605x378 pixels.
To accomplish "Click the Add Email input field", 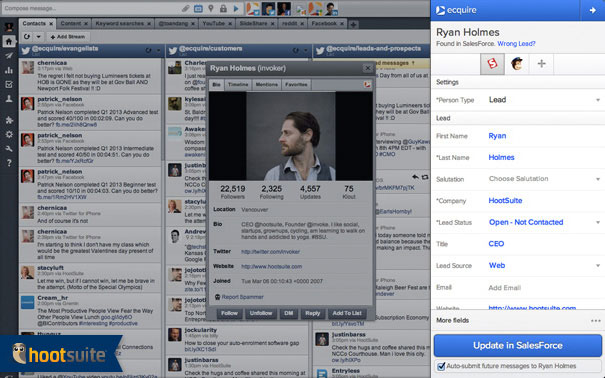I will pyautogui.click(x=544, y=288).
